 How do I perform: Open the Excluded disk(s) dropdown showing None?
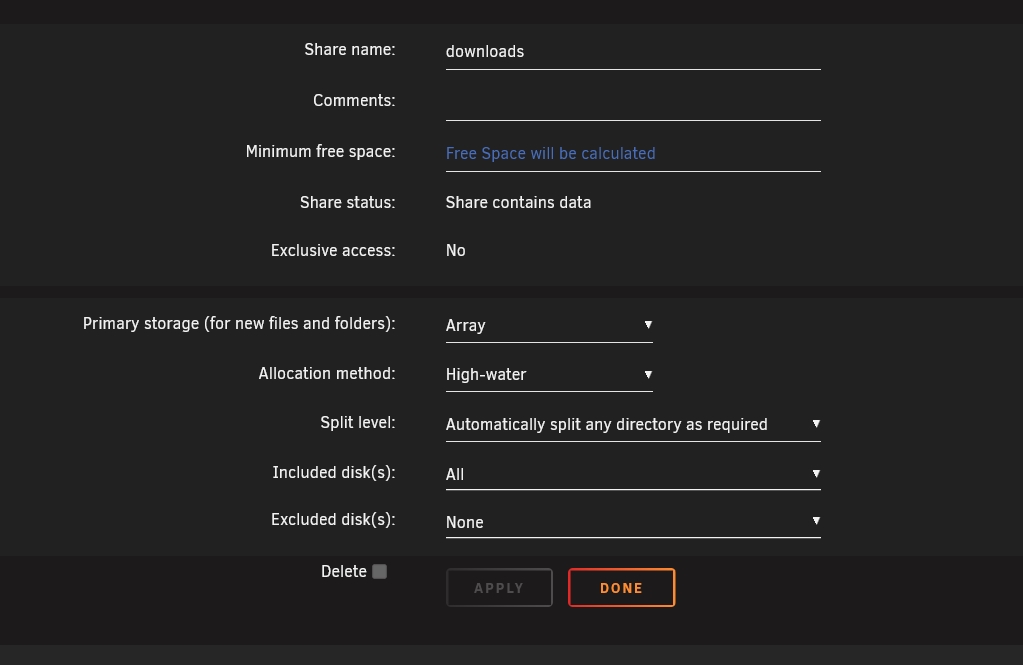[x=632, y=522]
